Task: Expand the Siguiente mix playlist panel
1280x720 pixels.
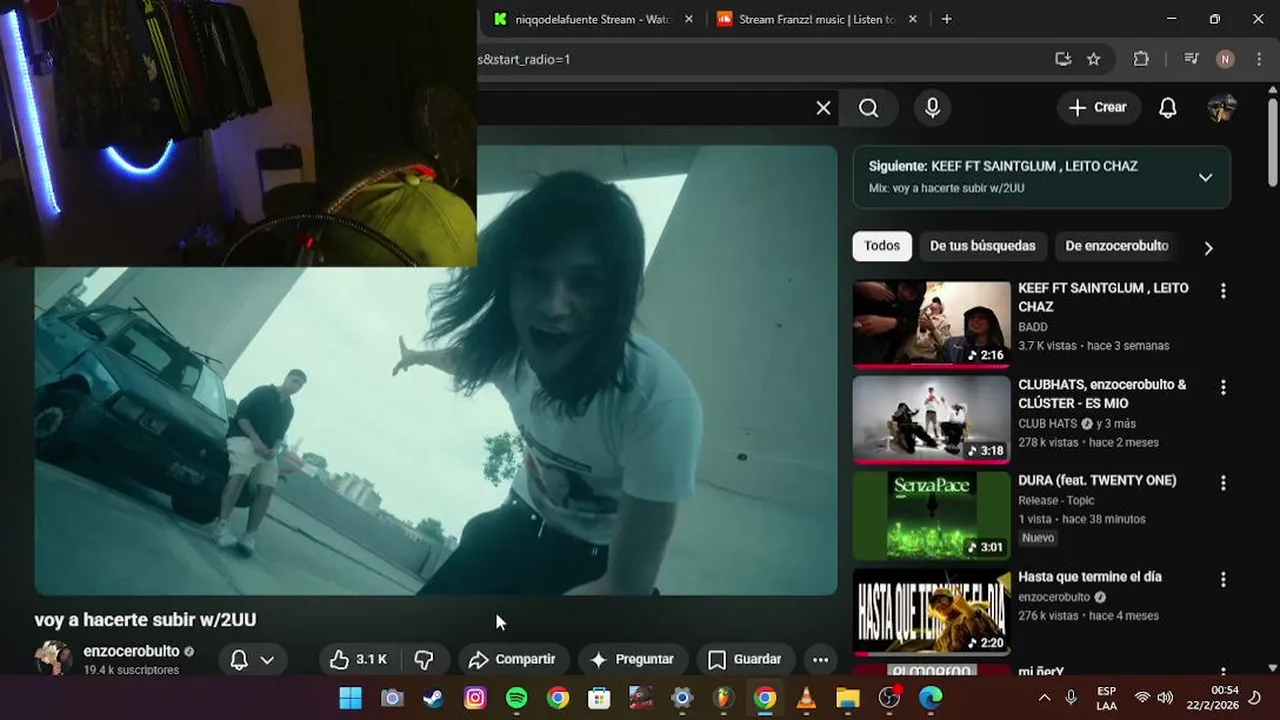Action: (x=1205, y=177)
